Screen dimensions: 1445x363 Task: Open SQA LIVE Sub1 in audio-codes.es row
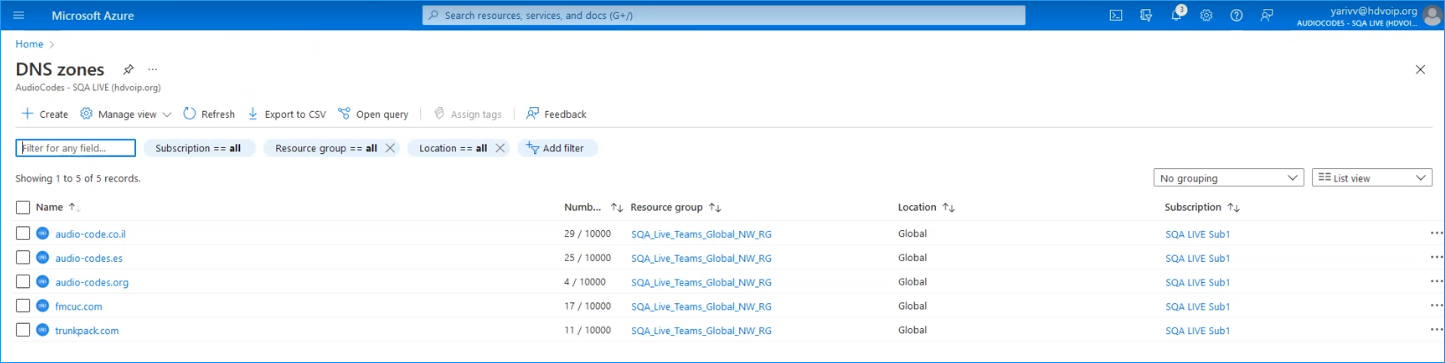pyautogui.click(x=1197, y=258)
